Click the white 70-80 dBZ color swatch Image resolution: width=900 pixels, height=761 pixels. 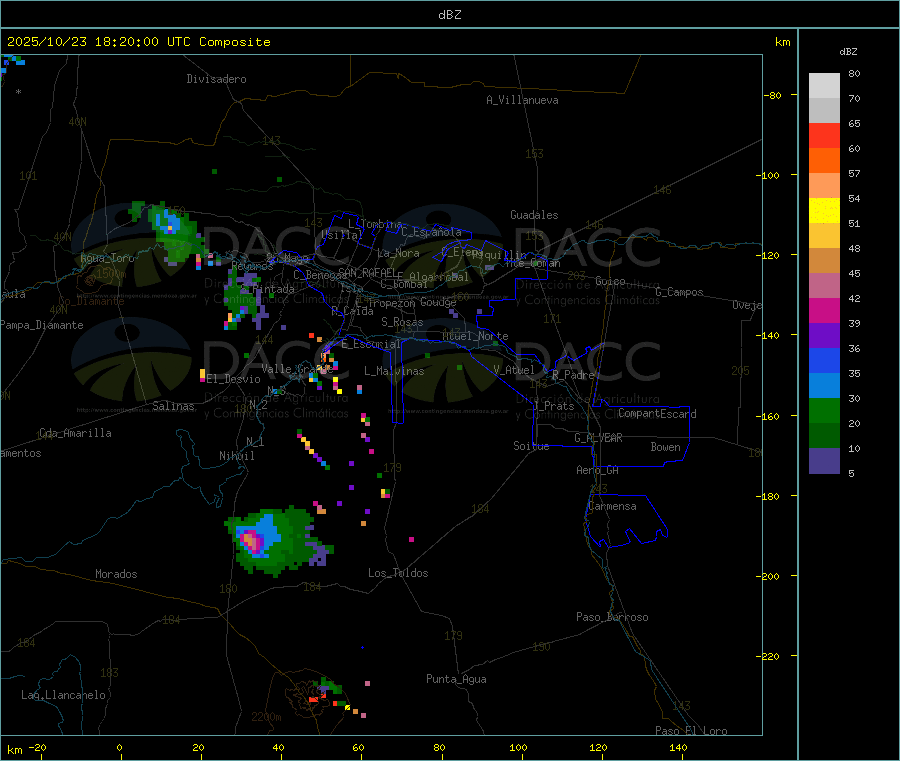[x=824, y=86]
